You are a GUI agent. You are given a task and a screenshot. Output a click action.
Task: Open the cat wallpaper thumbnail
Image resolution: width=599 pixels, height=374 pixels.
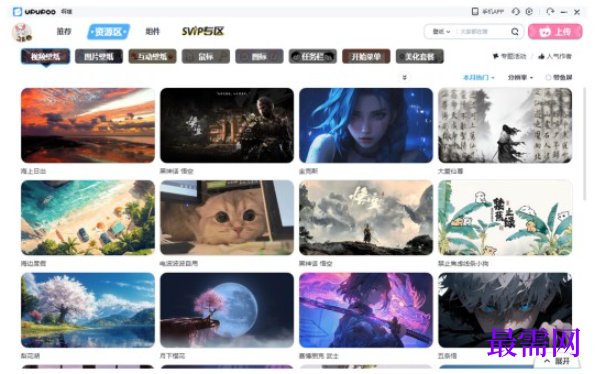(227, 218)
